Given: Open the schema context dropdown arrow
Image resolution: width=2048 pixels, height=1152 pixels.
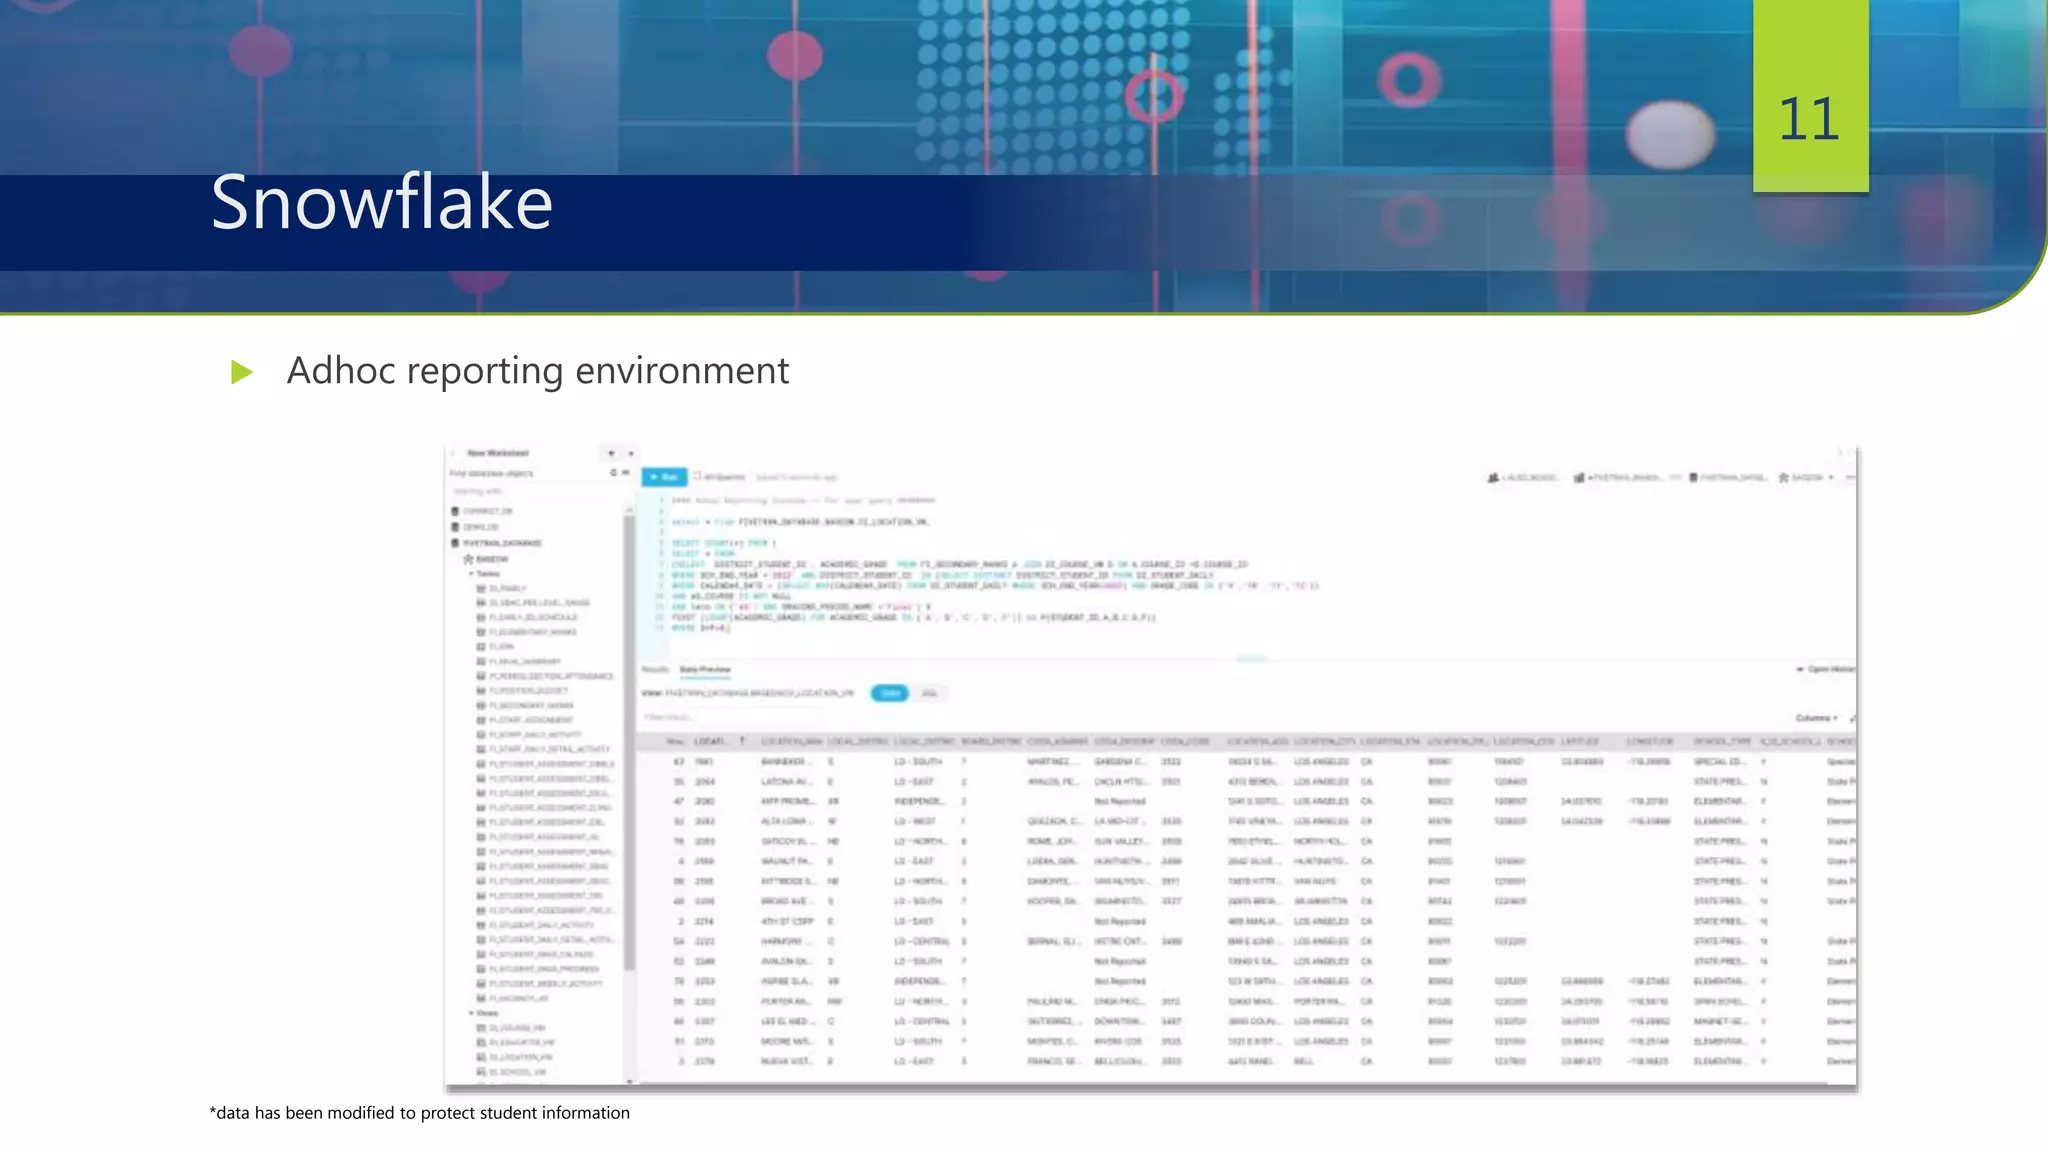Looking at the screenshot, I should [x=1831, y=478].
